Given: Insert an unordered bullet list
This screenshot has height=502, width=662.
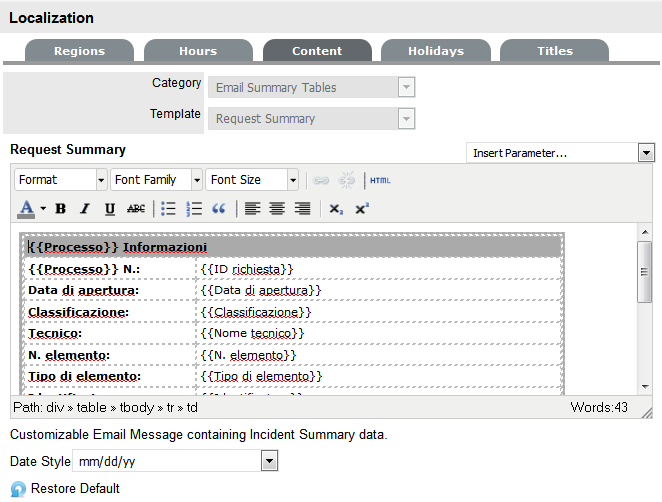Looking at the screenshot, I should point(168,209).
